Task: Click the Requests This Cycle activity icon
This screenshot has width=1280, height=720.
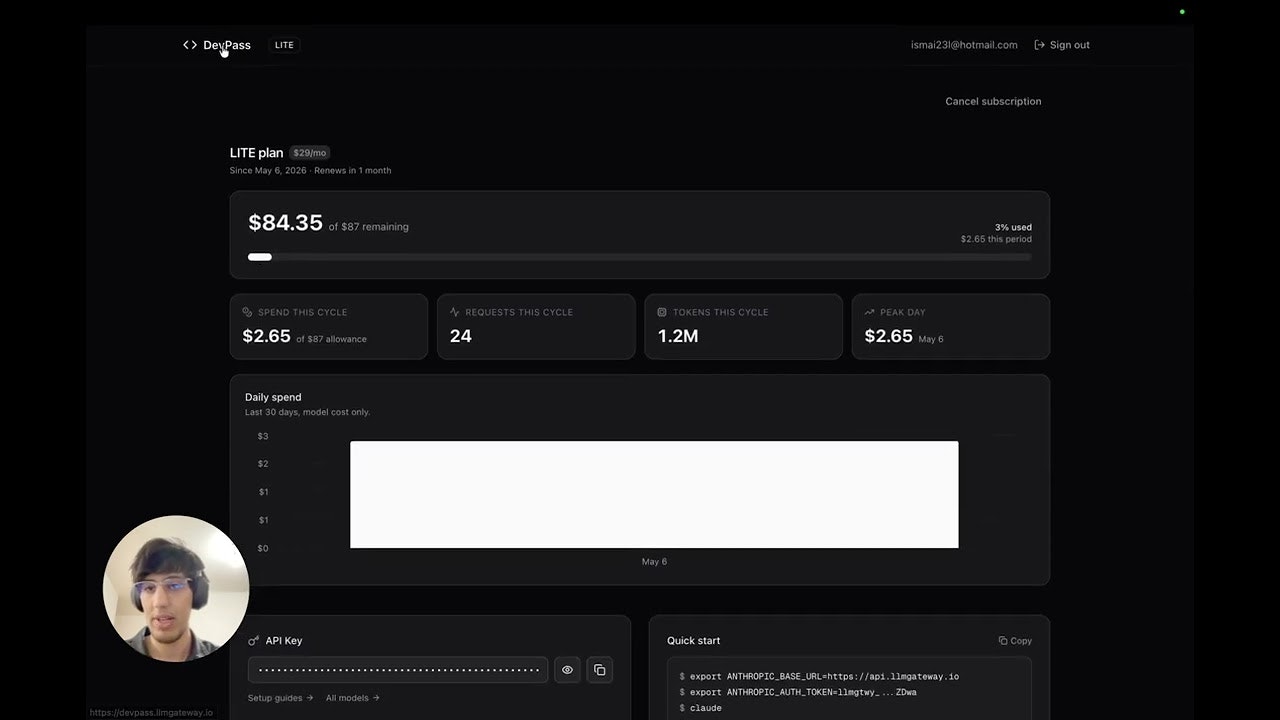Action: click(x=455, y=312)
